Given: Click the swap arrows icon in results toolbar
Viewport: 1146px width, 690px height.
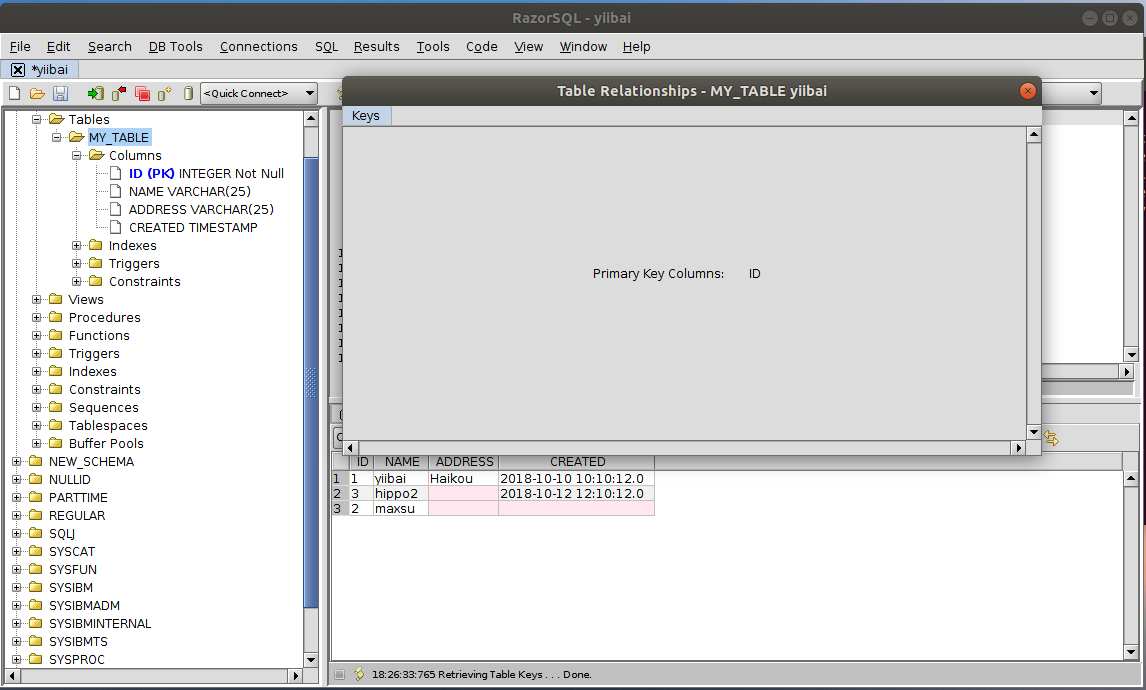Looking at the screenshot, I should 1051,438.
